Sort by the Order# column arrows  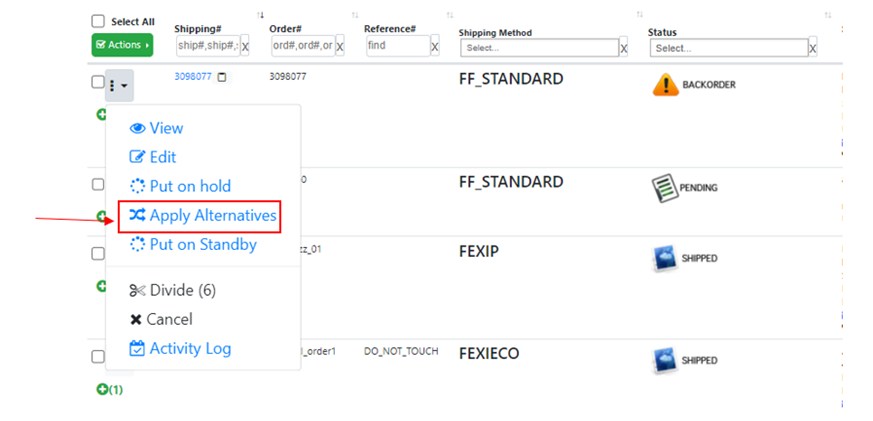(x=356, y=15)
